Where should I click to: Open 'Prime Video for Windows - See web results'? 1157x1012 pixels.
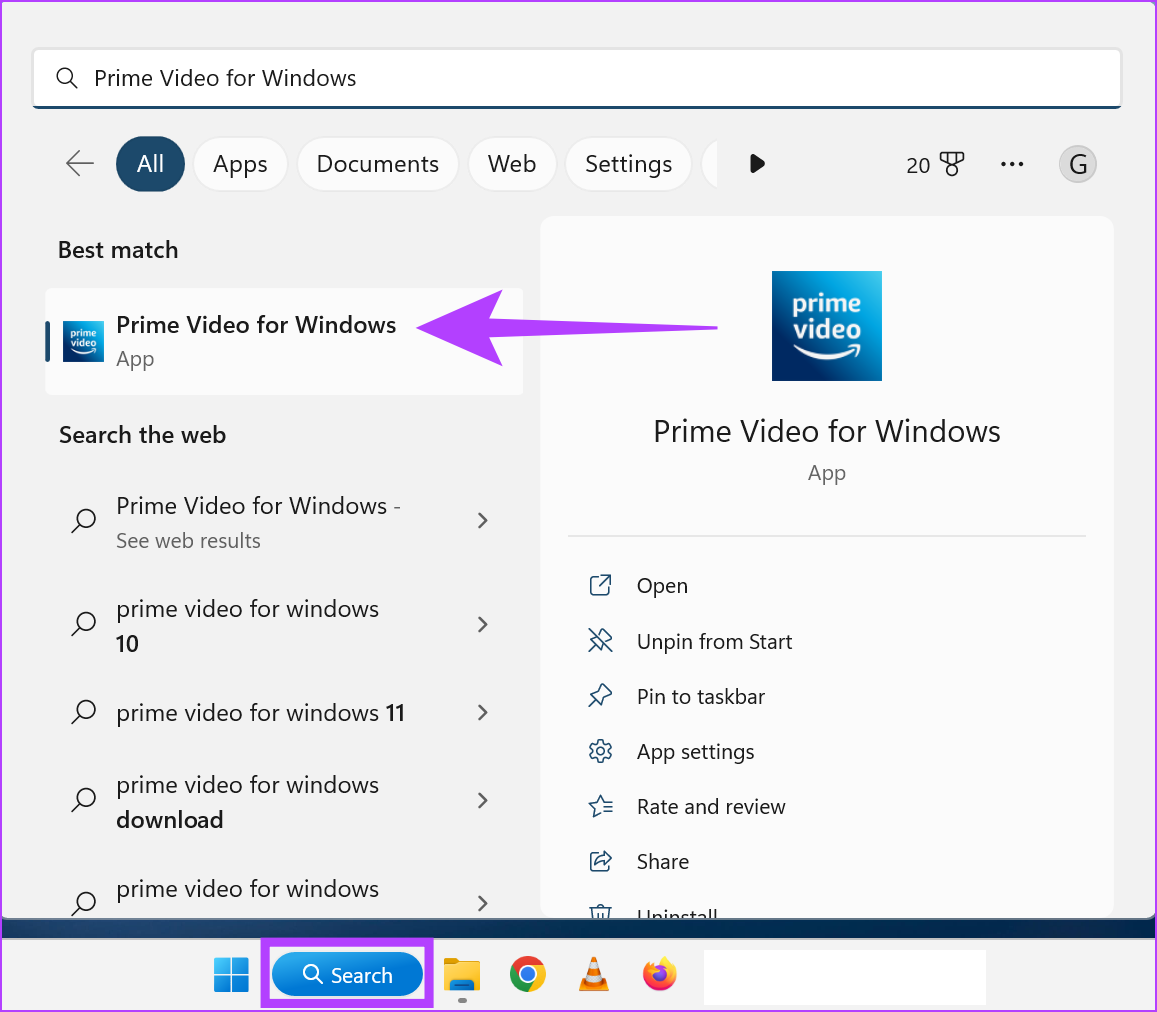284,522
